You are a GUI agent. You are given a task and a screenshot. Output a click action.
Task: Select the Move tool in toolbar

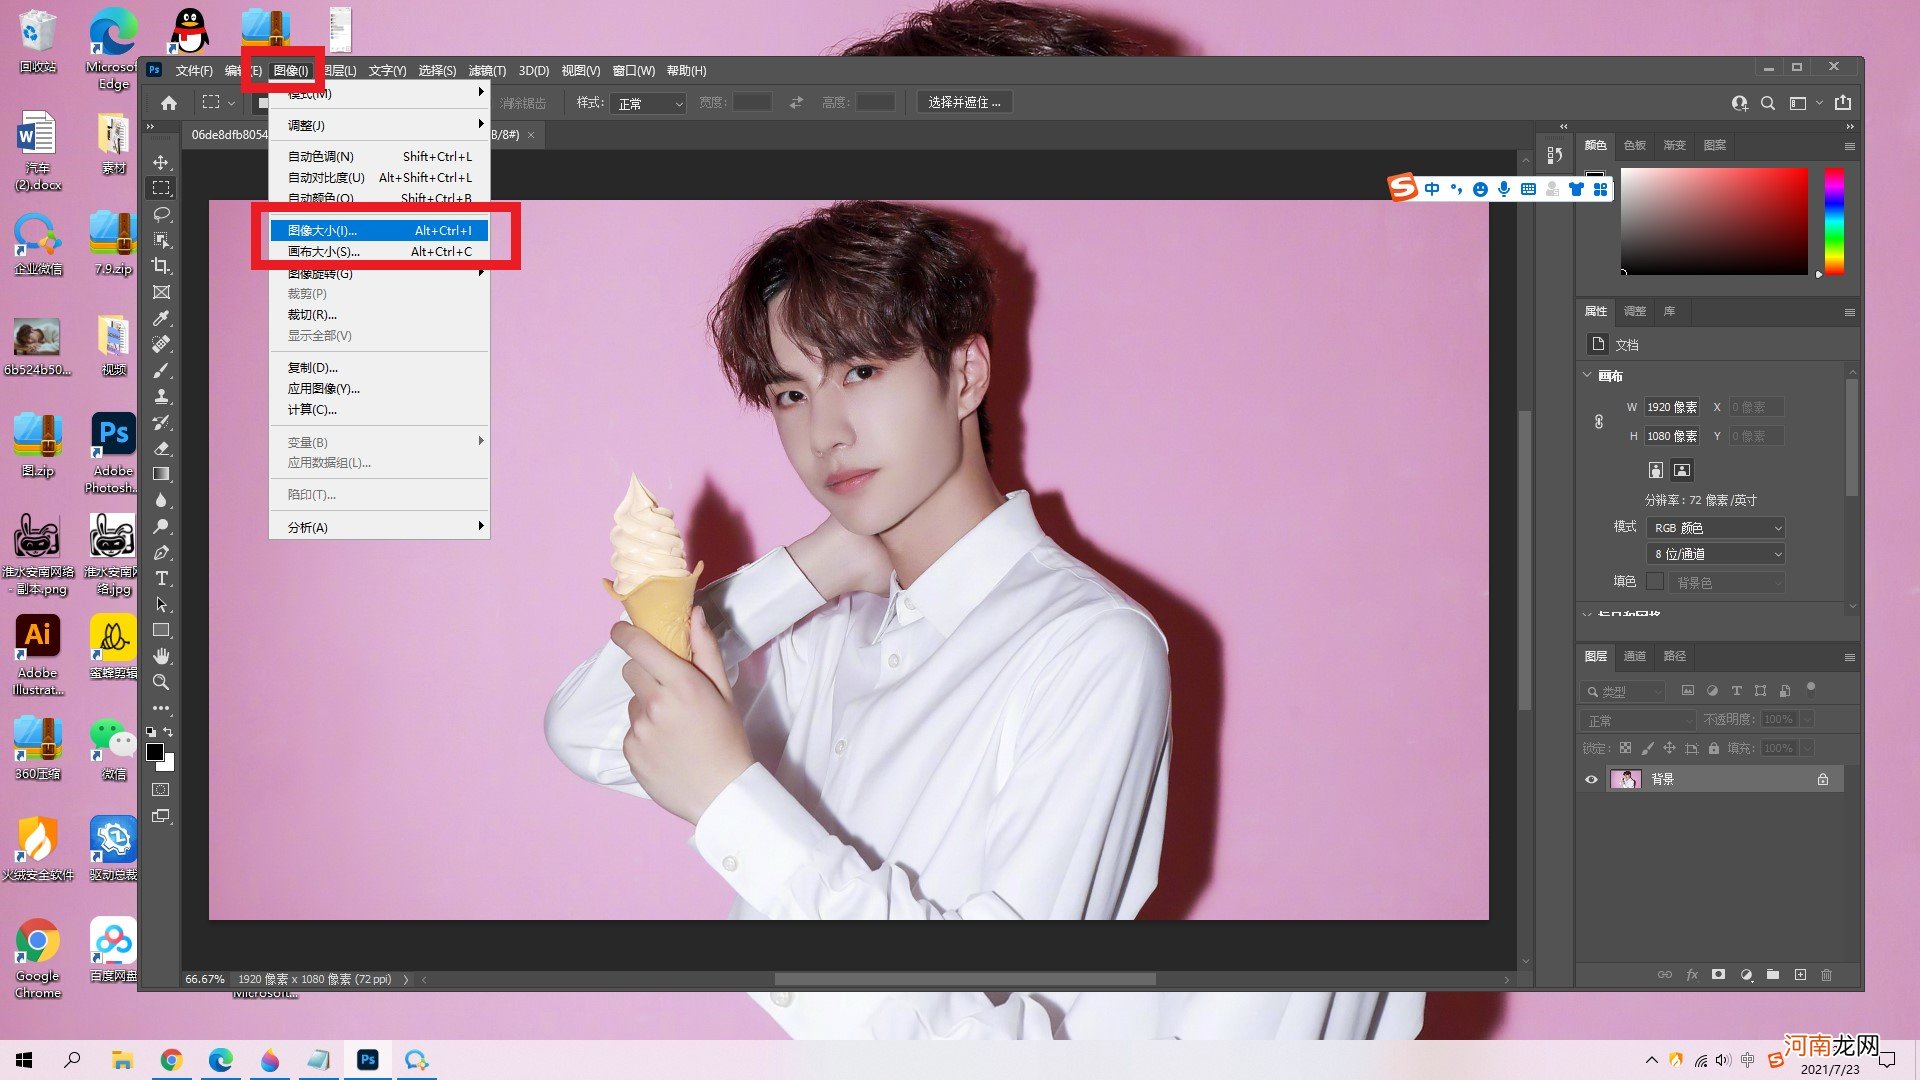pos(161,162)
